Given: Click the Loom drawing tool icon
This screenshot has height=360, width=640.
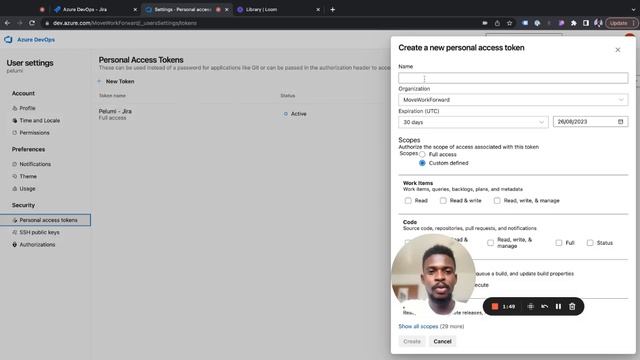Looking at the screenshot, I should pyautogui.click(x=530, y=307).
